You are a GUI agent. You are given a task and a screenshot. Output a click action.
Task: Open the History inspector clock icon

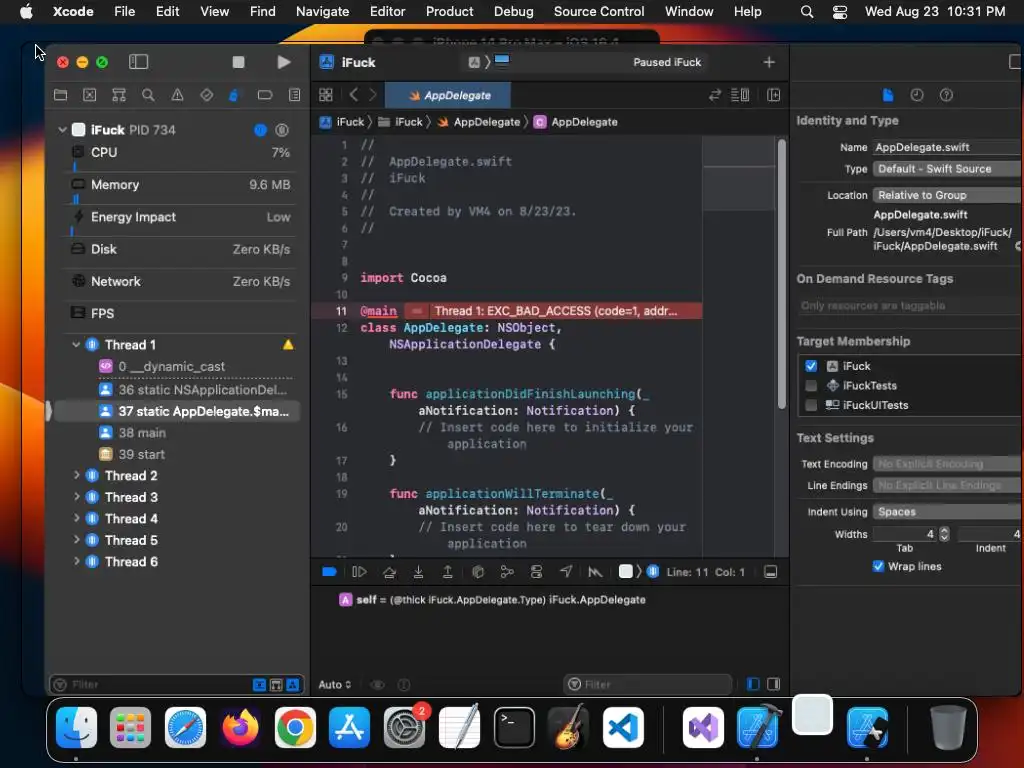pos(917,95)
